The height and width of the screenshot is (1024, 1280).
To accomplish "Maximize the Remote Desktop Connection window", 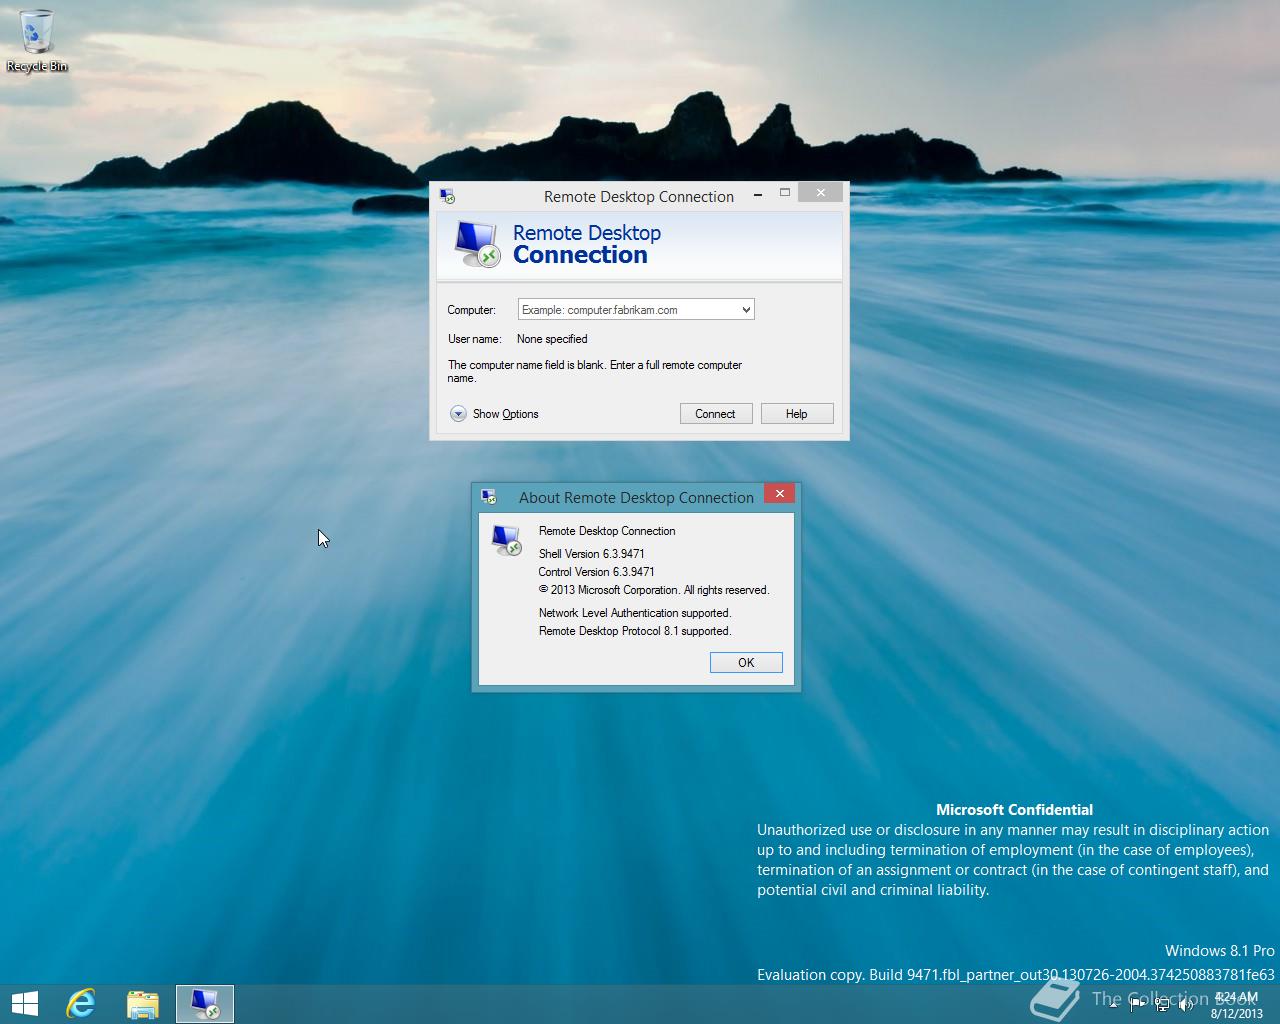I will pyautogui.click(x=785, y=193).
